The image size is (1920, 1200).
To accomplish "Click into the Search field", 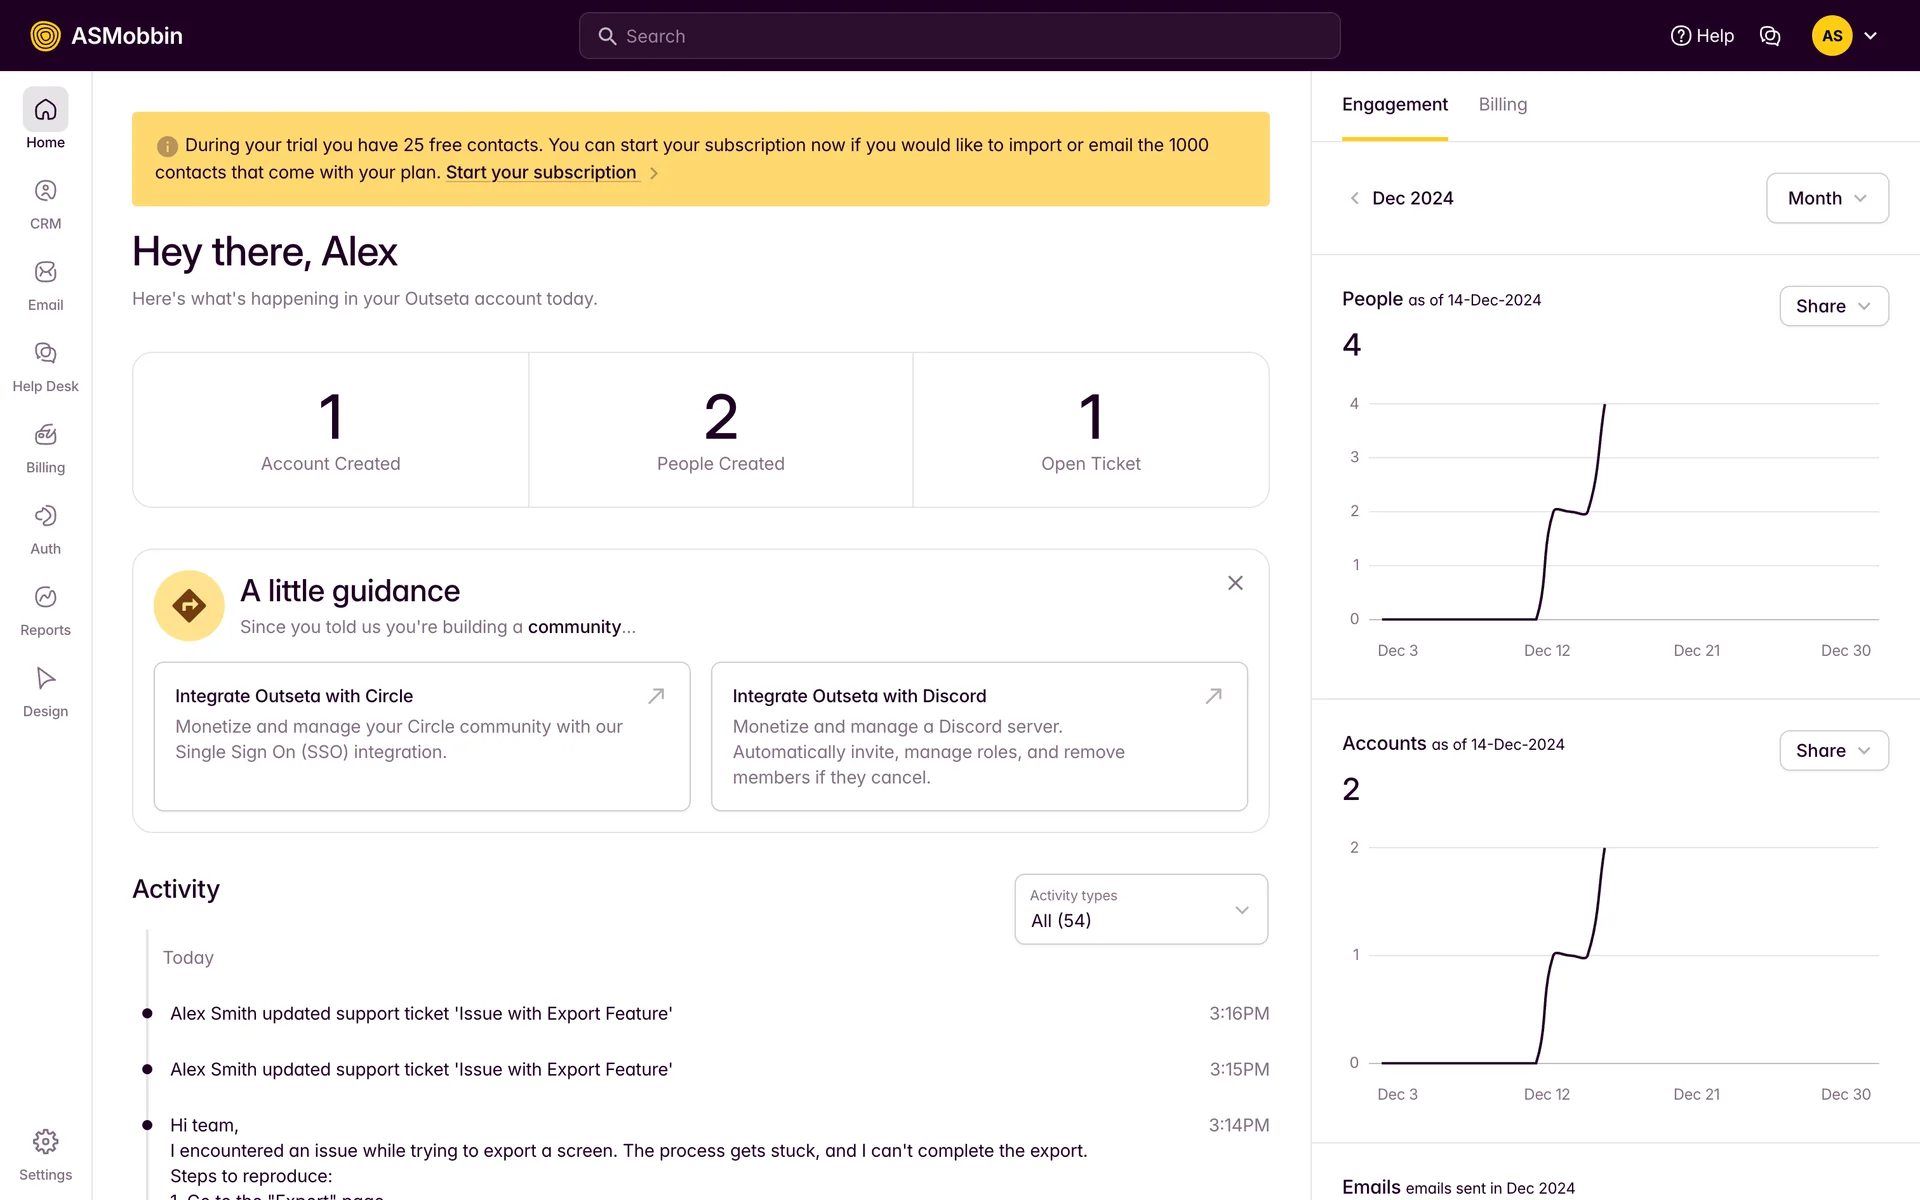I will tap(960, 36).
